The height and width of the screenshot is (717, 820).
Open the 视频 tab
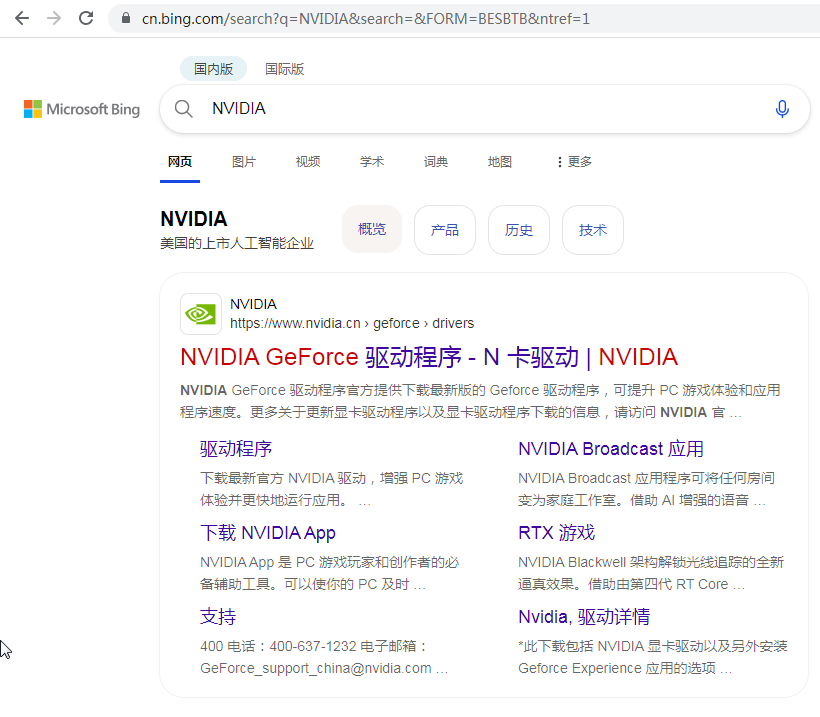tap(308, 162)
